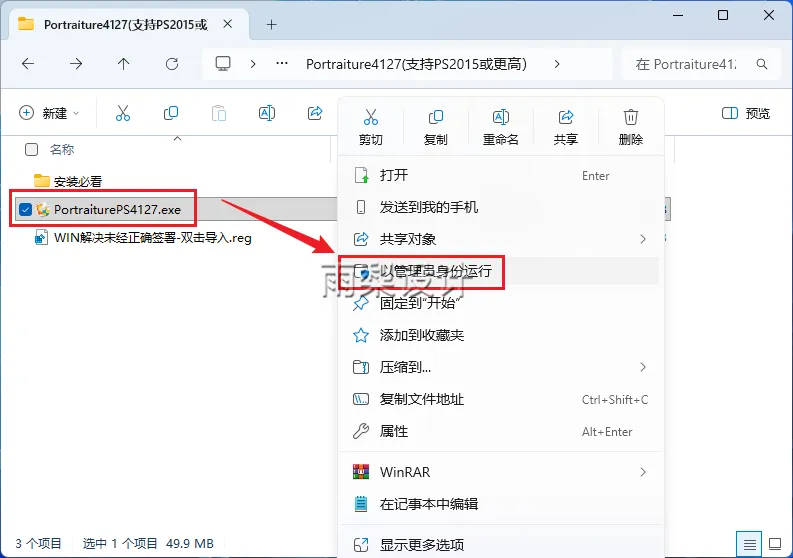Click the chevron after the folder path
The image size is (793, 558).
coord(557,64)
